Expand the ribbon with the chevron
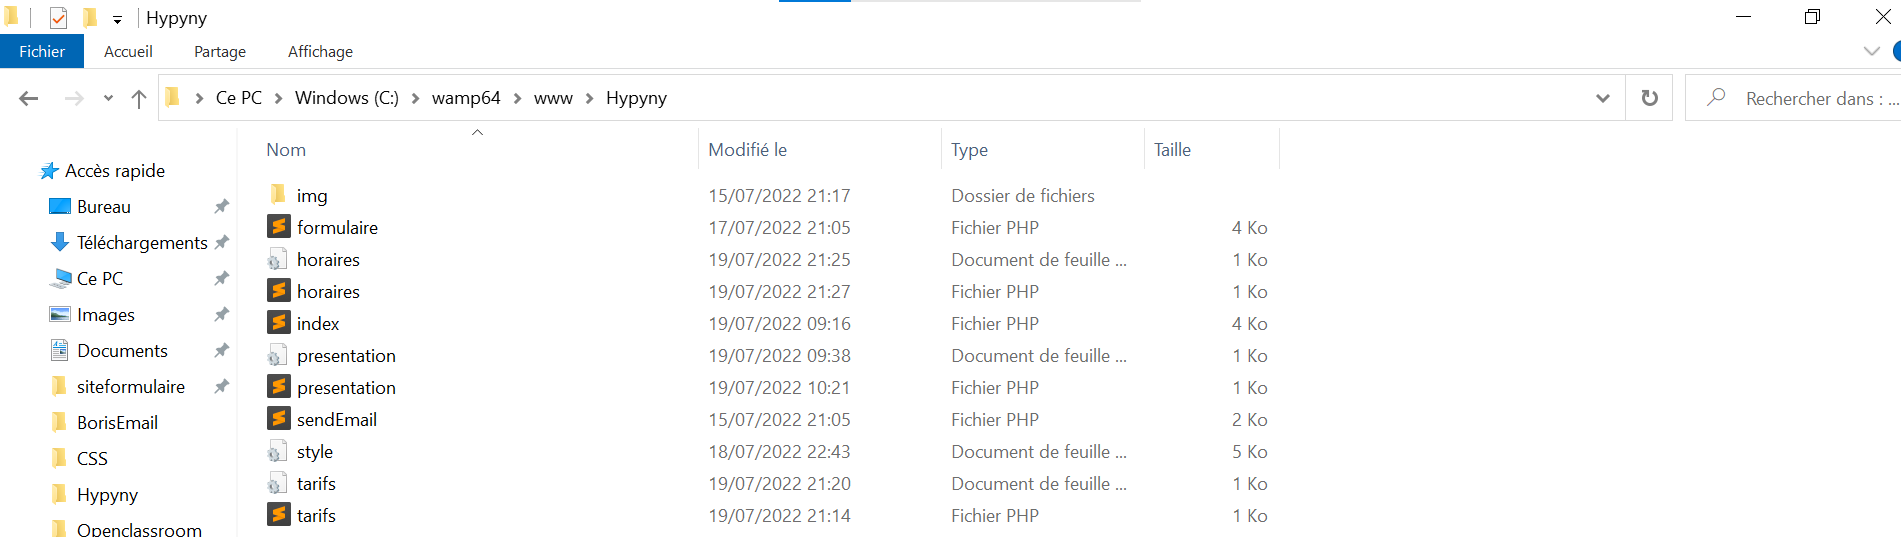This screenshot has width=1901, height=537. (x=1871, y=51)
